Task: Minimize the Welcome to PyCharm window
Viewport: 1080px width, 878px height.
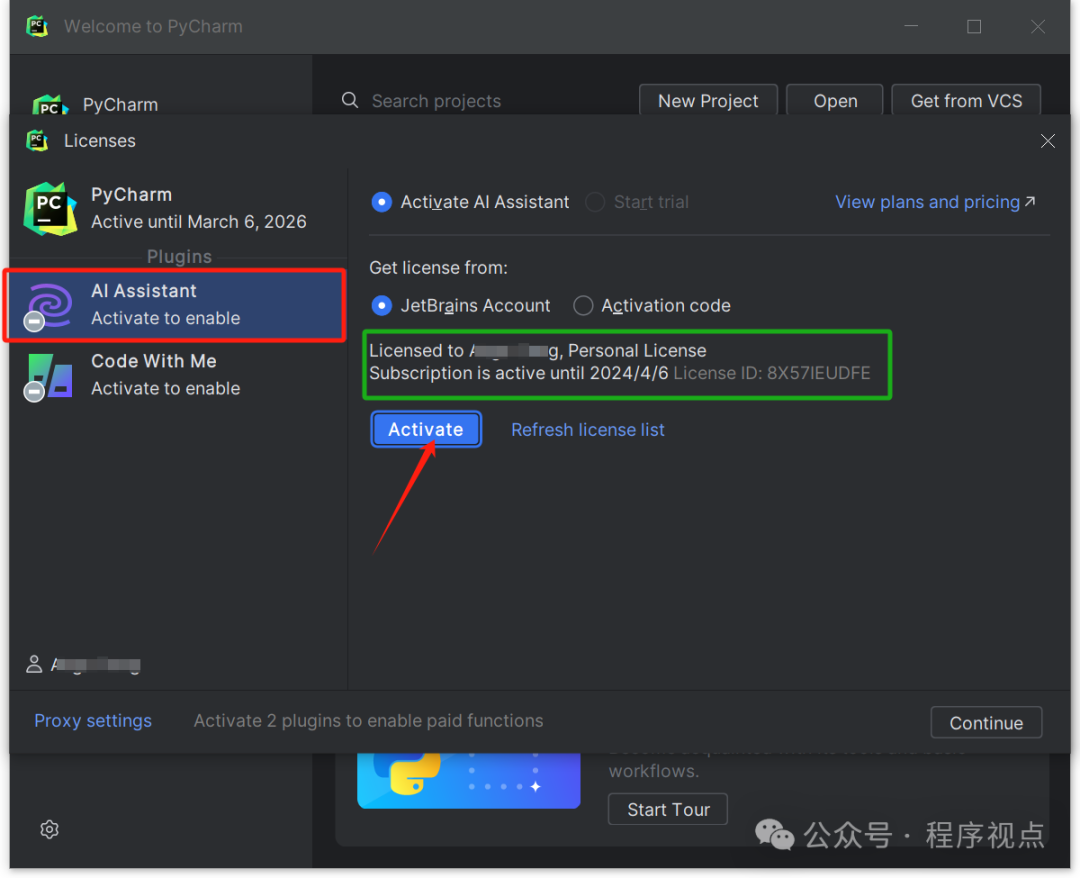Action: pos(911,27)
